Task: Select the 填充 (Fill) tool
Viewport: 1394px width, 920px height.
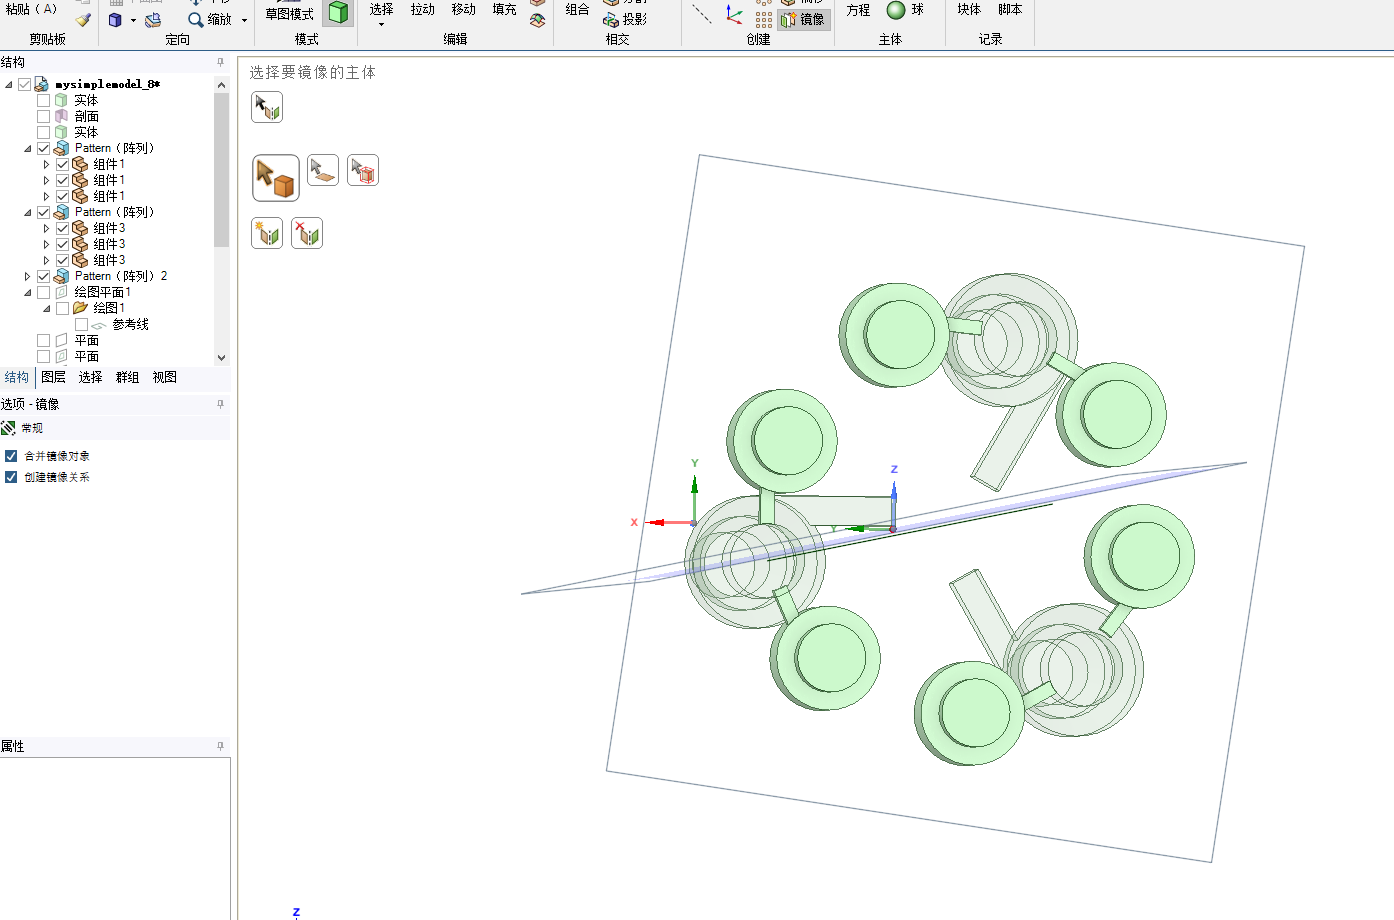Action: [x=503, y=8]
